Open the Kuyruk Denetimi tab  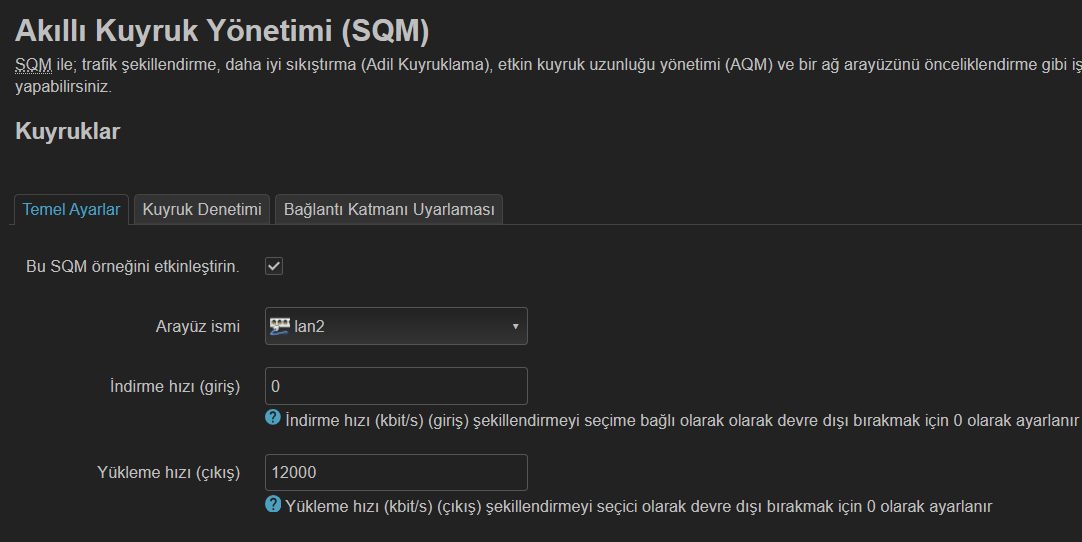point(201,209)
